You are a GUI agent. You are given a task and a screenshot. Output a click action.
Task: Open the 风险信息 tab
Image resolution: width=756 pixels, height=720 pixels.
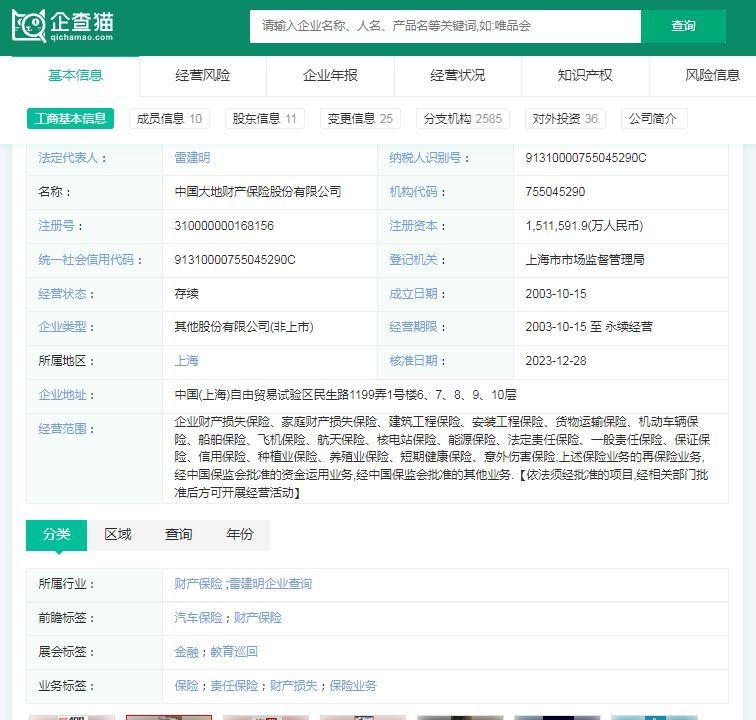pos(712,75)
